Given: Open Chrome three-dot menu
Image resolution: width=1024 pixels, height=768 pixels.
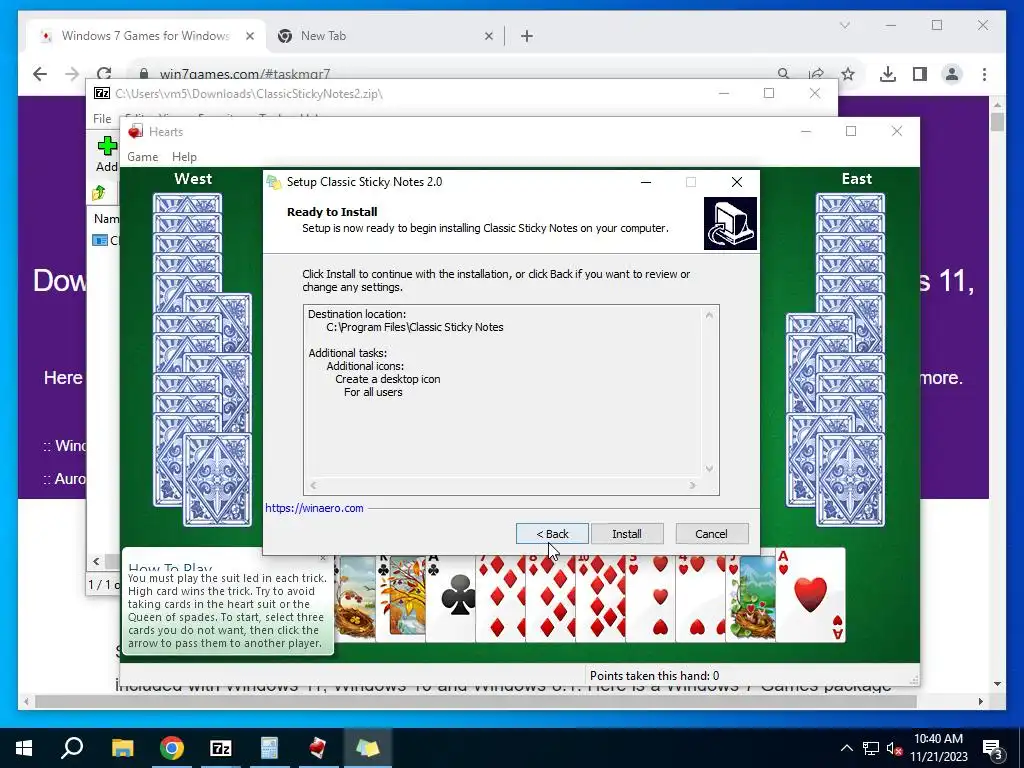Looking at the screenshot, I should pyautogui.click(x=984, y=74).
